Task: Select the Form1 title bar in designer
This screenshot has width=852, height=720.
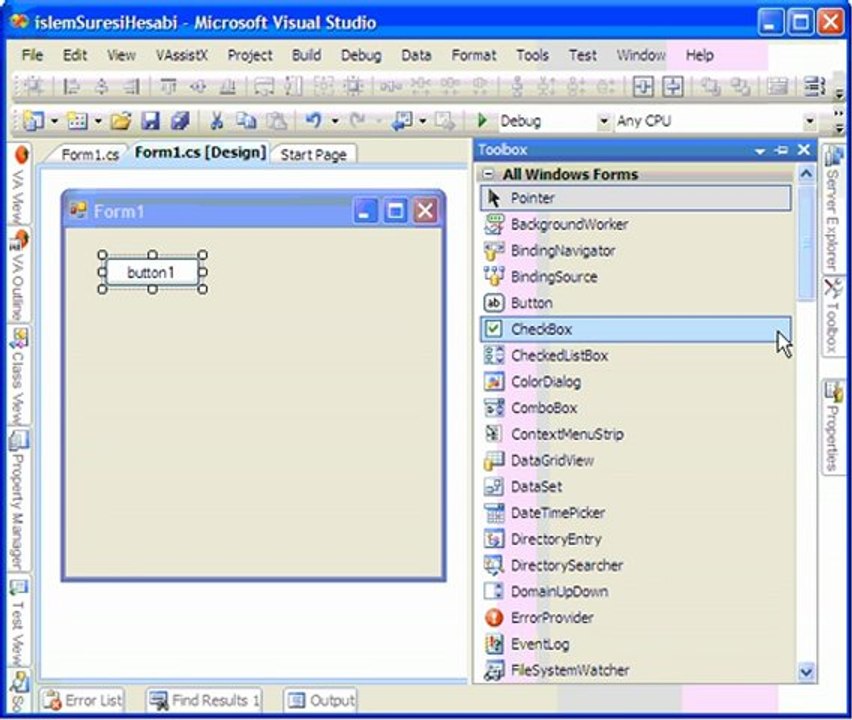Action: pos(253,210)
